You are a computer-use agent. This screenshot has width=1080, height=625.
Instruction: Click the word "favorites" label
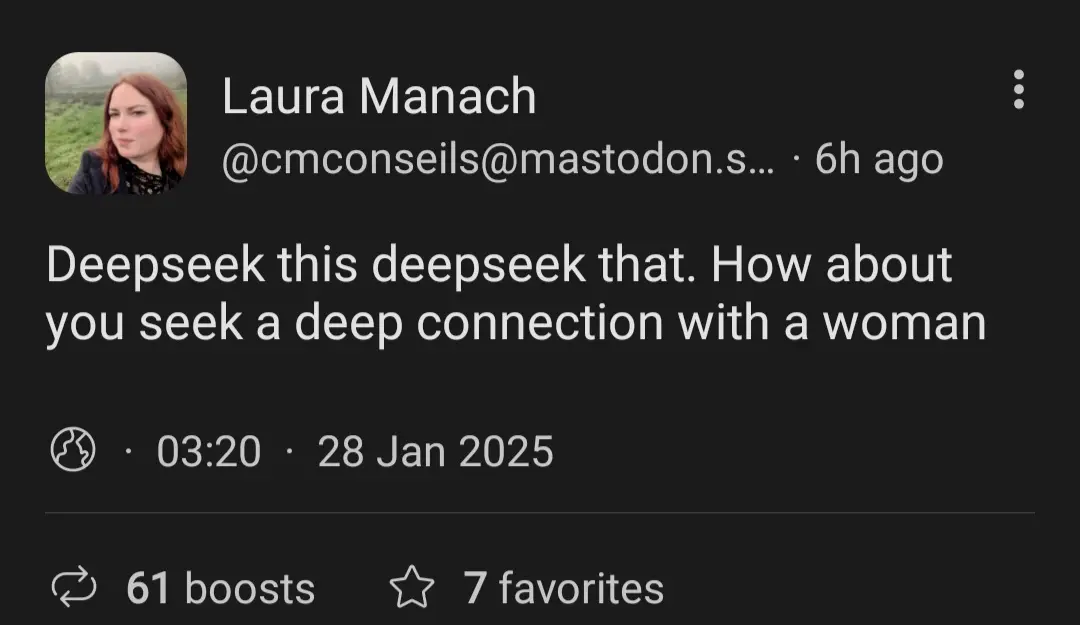pyautogui.click(x=581, y=588)
